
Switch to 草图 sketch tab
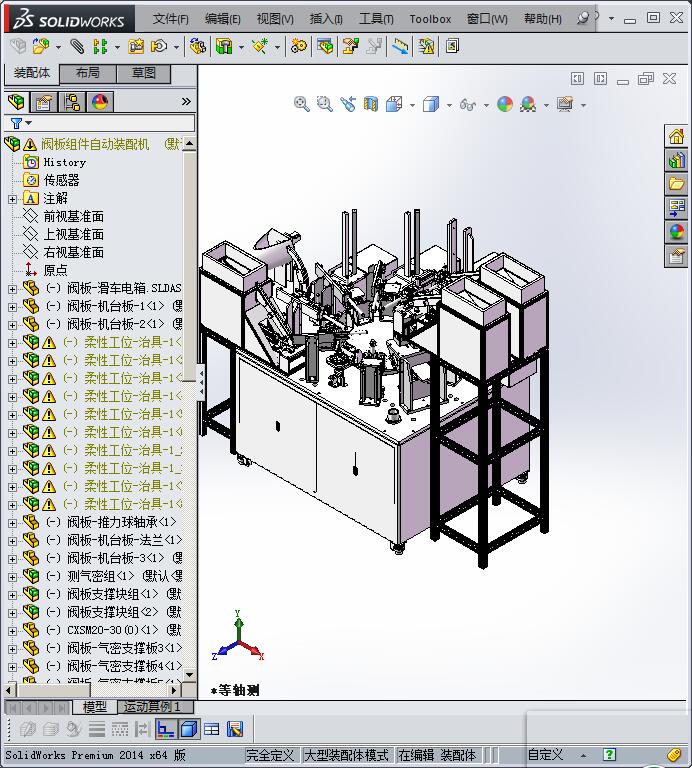pos(143,73)
